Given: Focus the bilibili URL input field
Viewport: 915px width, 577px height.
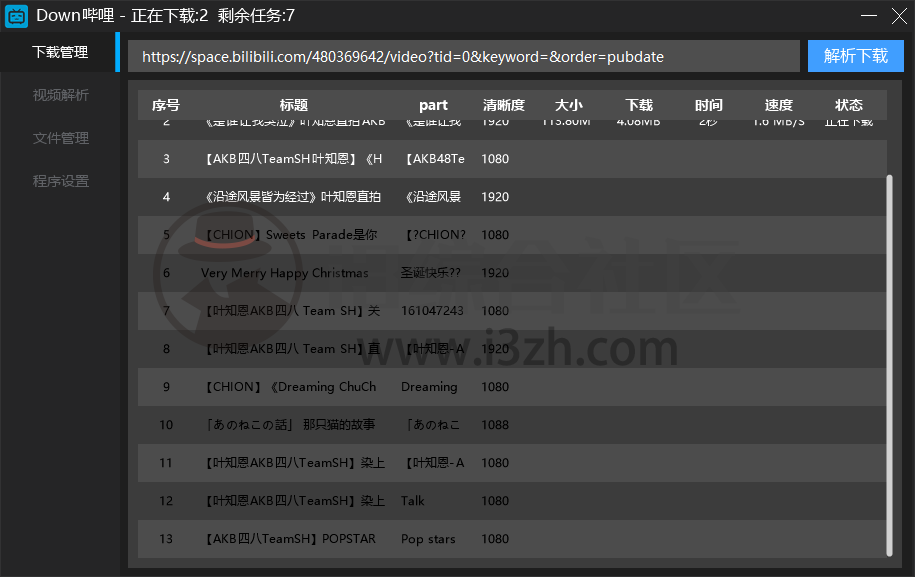Looking at the screenshot, I should click(463, 57).
